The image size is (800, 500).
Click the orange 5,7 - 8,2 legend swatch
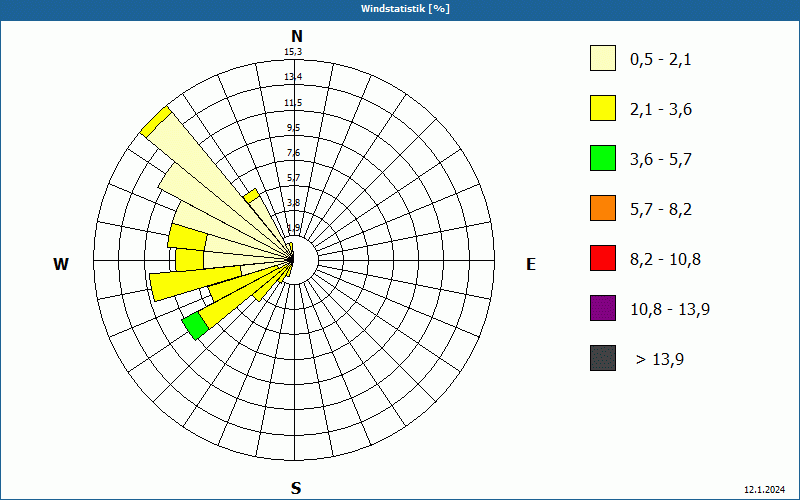point(603,208)
